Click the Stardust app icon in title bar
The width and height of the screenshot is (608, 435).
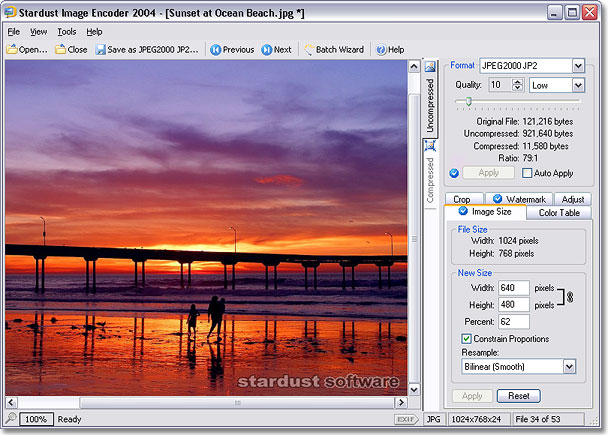tap(10, 12)
